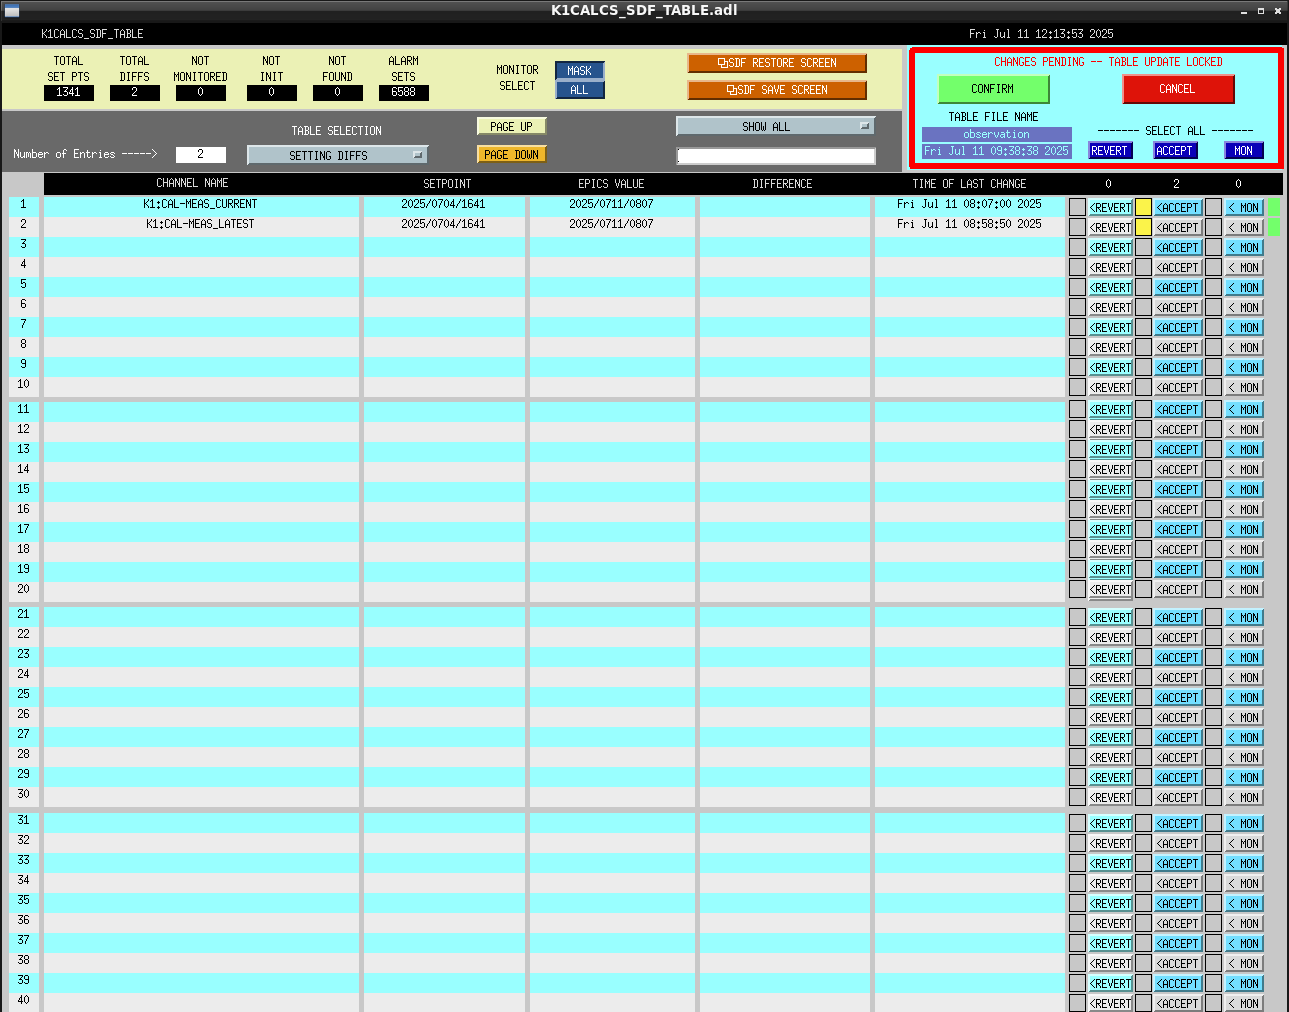The width and height of the screenshot is (1289, 1012).
Task: Toggle monitor checkbox for row 1
Action: pyautogui.click(x=1213, y=207)
